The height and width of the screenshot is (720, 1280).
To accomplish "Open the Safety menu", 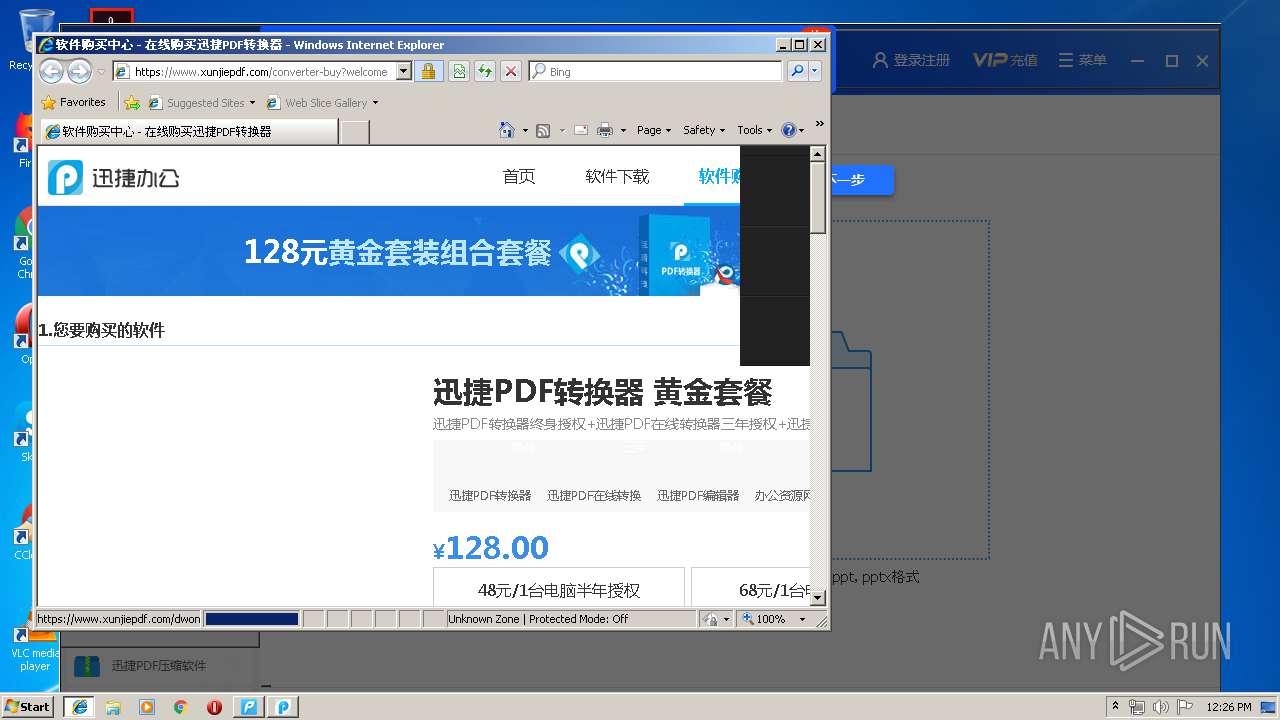I will click(704, 130).
